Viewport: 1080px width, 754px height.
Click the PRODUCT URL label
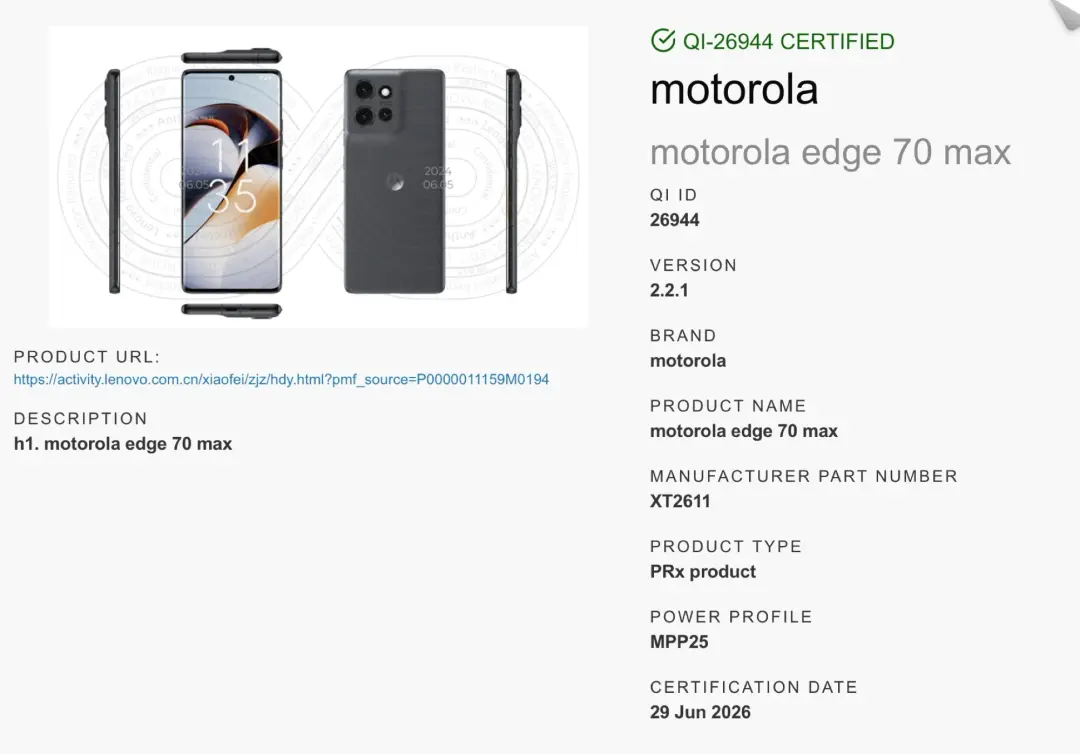click(x=87, y=357)
